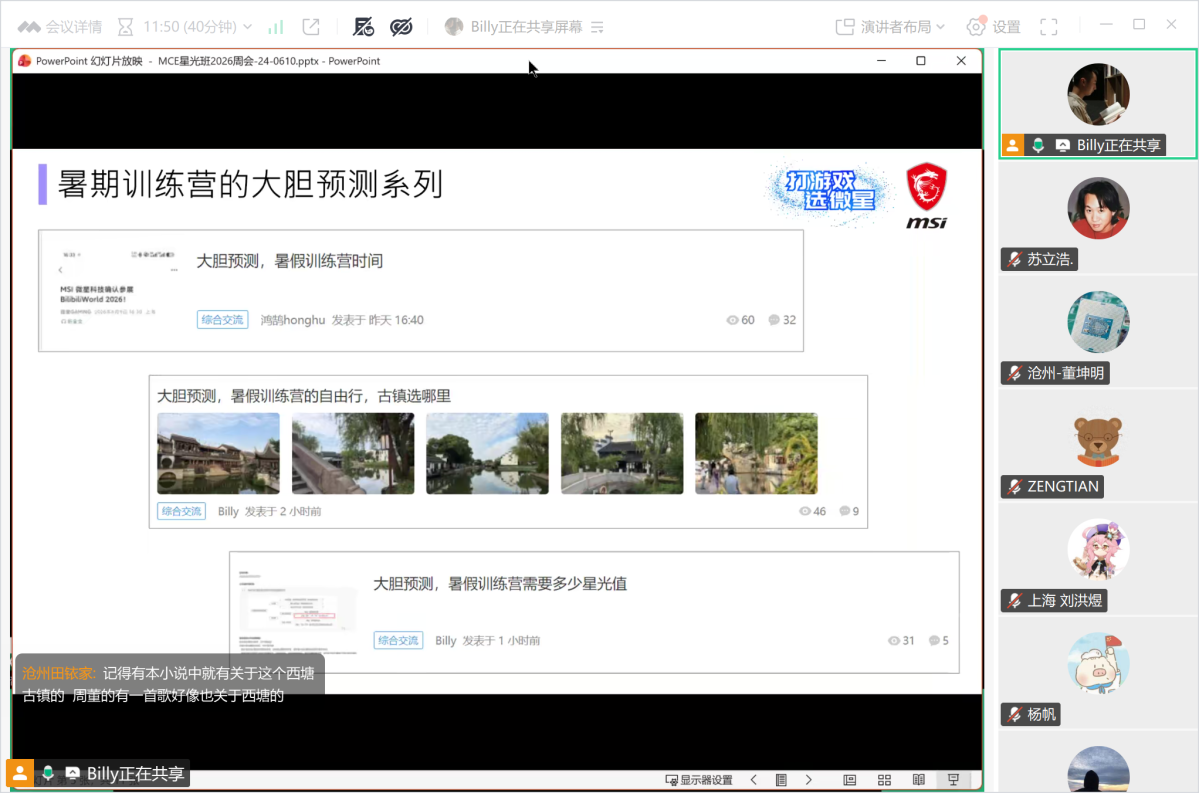This screenshot has width=1199, height=793.
Task: Select ZENGTIAN bear avatar
Action: [x=1098, y=440]
